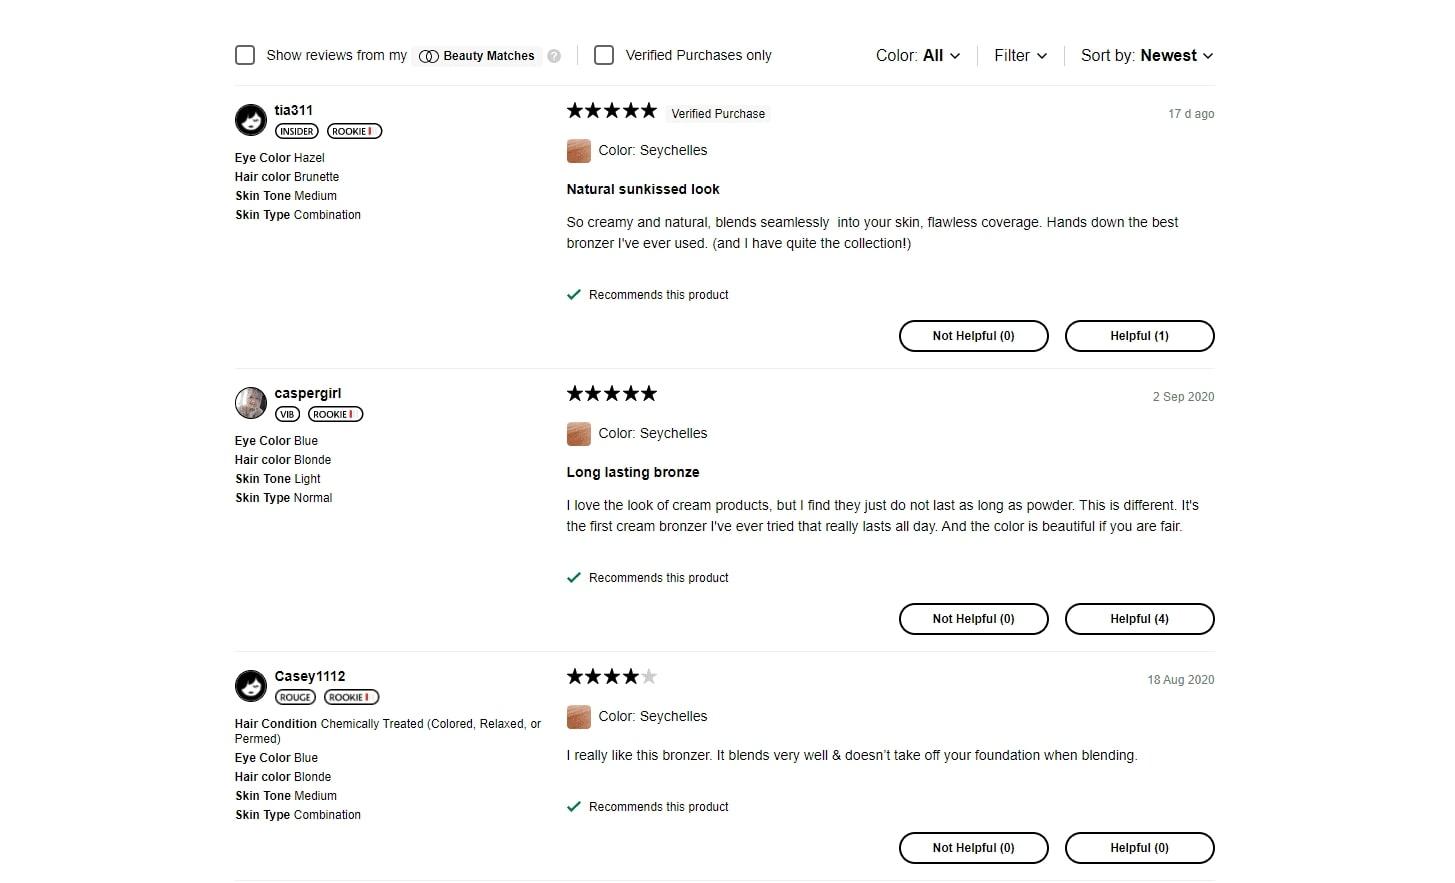Click tia311's profile avatar icon
The height and width of the screenshot is (883, 1455).
point(250,121)
